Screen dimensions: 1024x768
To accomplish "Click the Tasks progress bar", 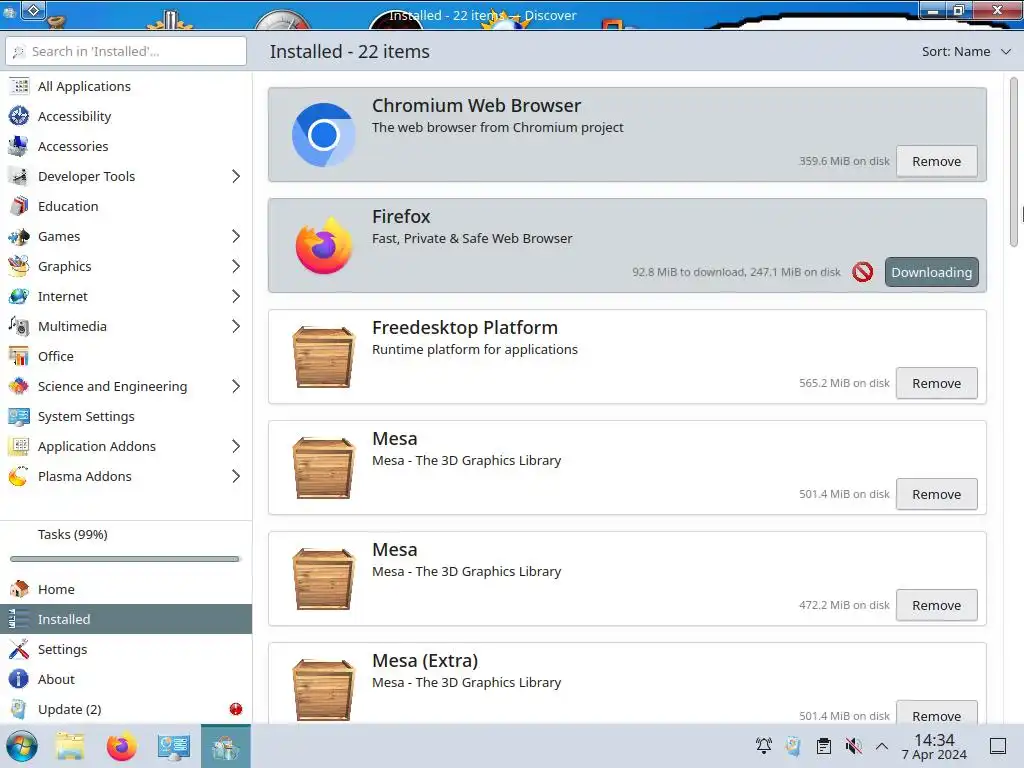I will click(x=125, y=559).
